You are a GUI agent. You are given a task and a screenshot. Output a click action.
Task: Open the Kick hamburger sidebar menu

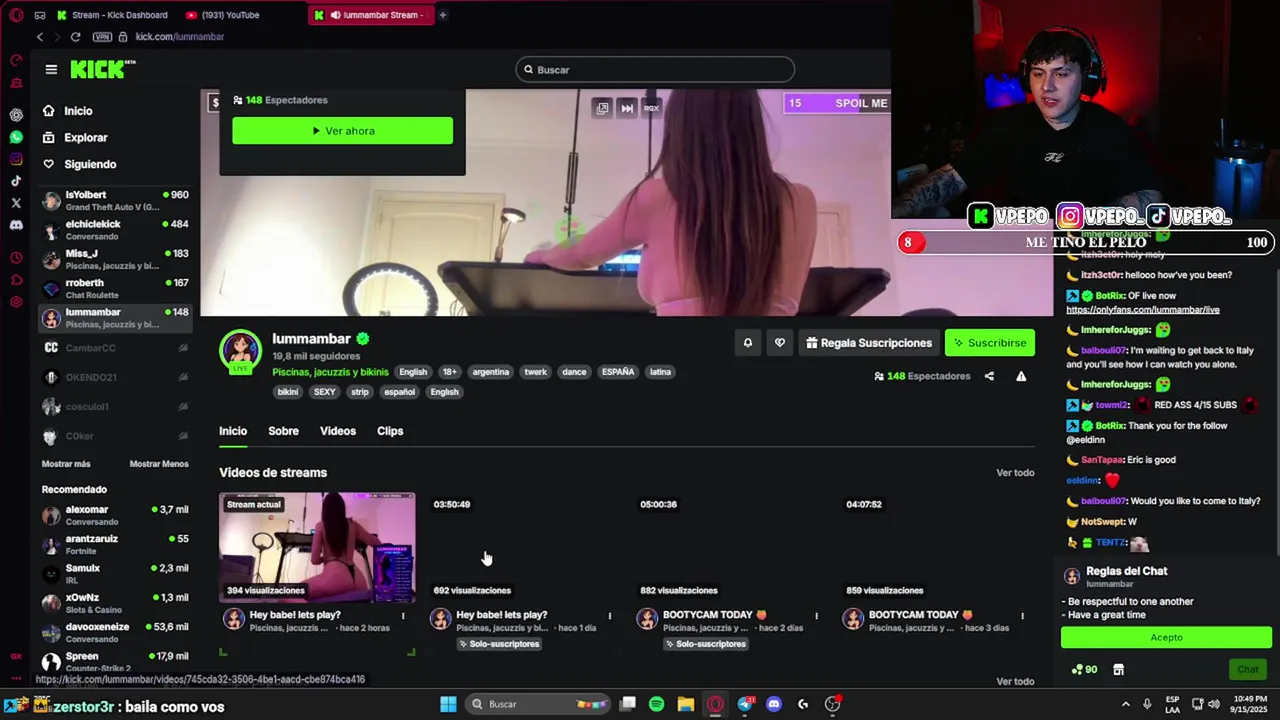pos(51,69)
